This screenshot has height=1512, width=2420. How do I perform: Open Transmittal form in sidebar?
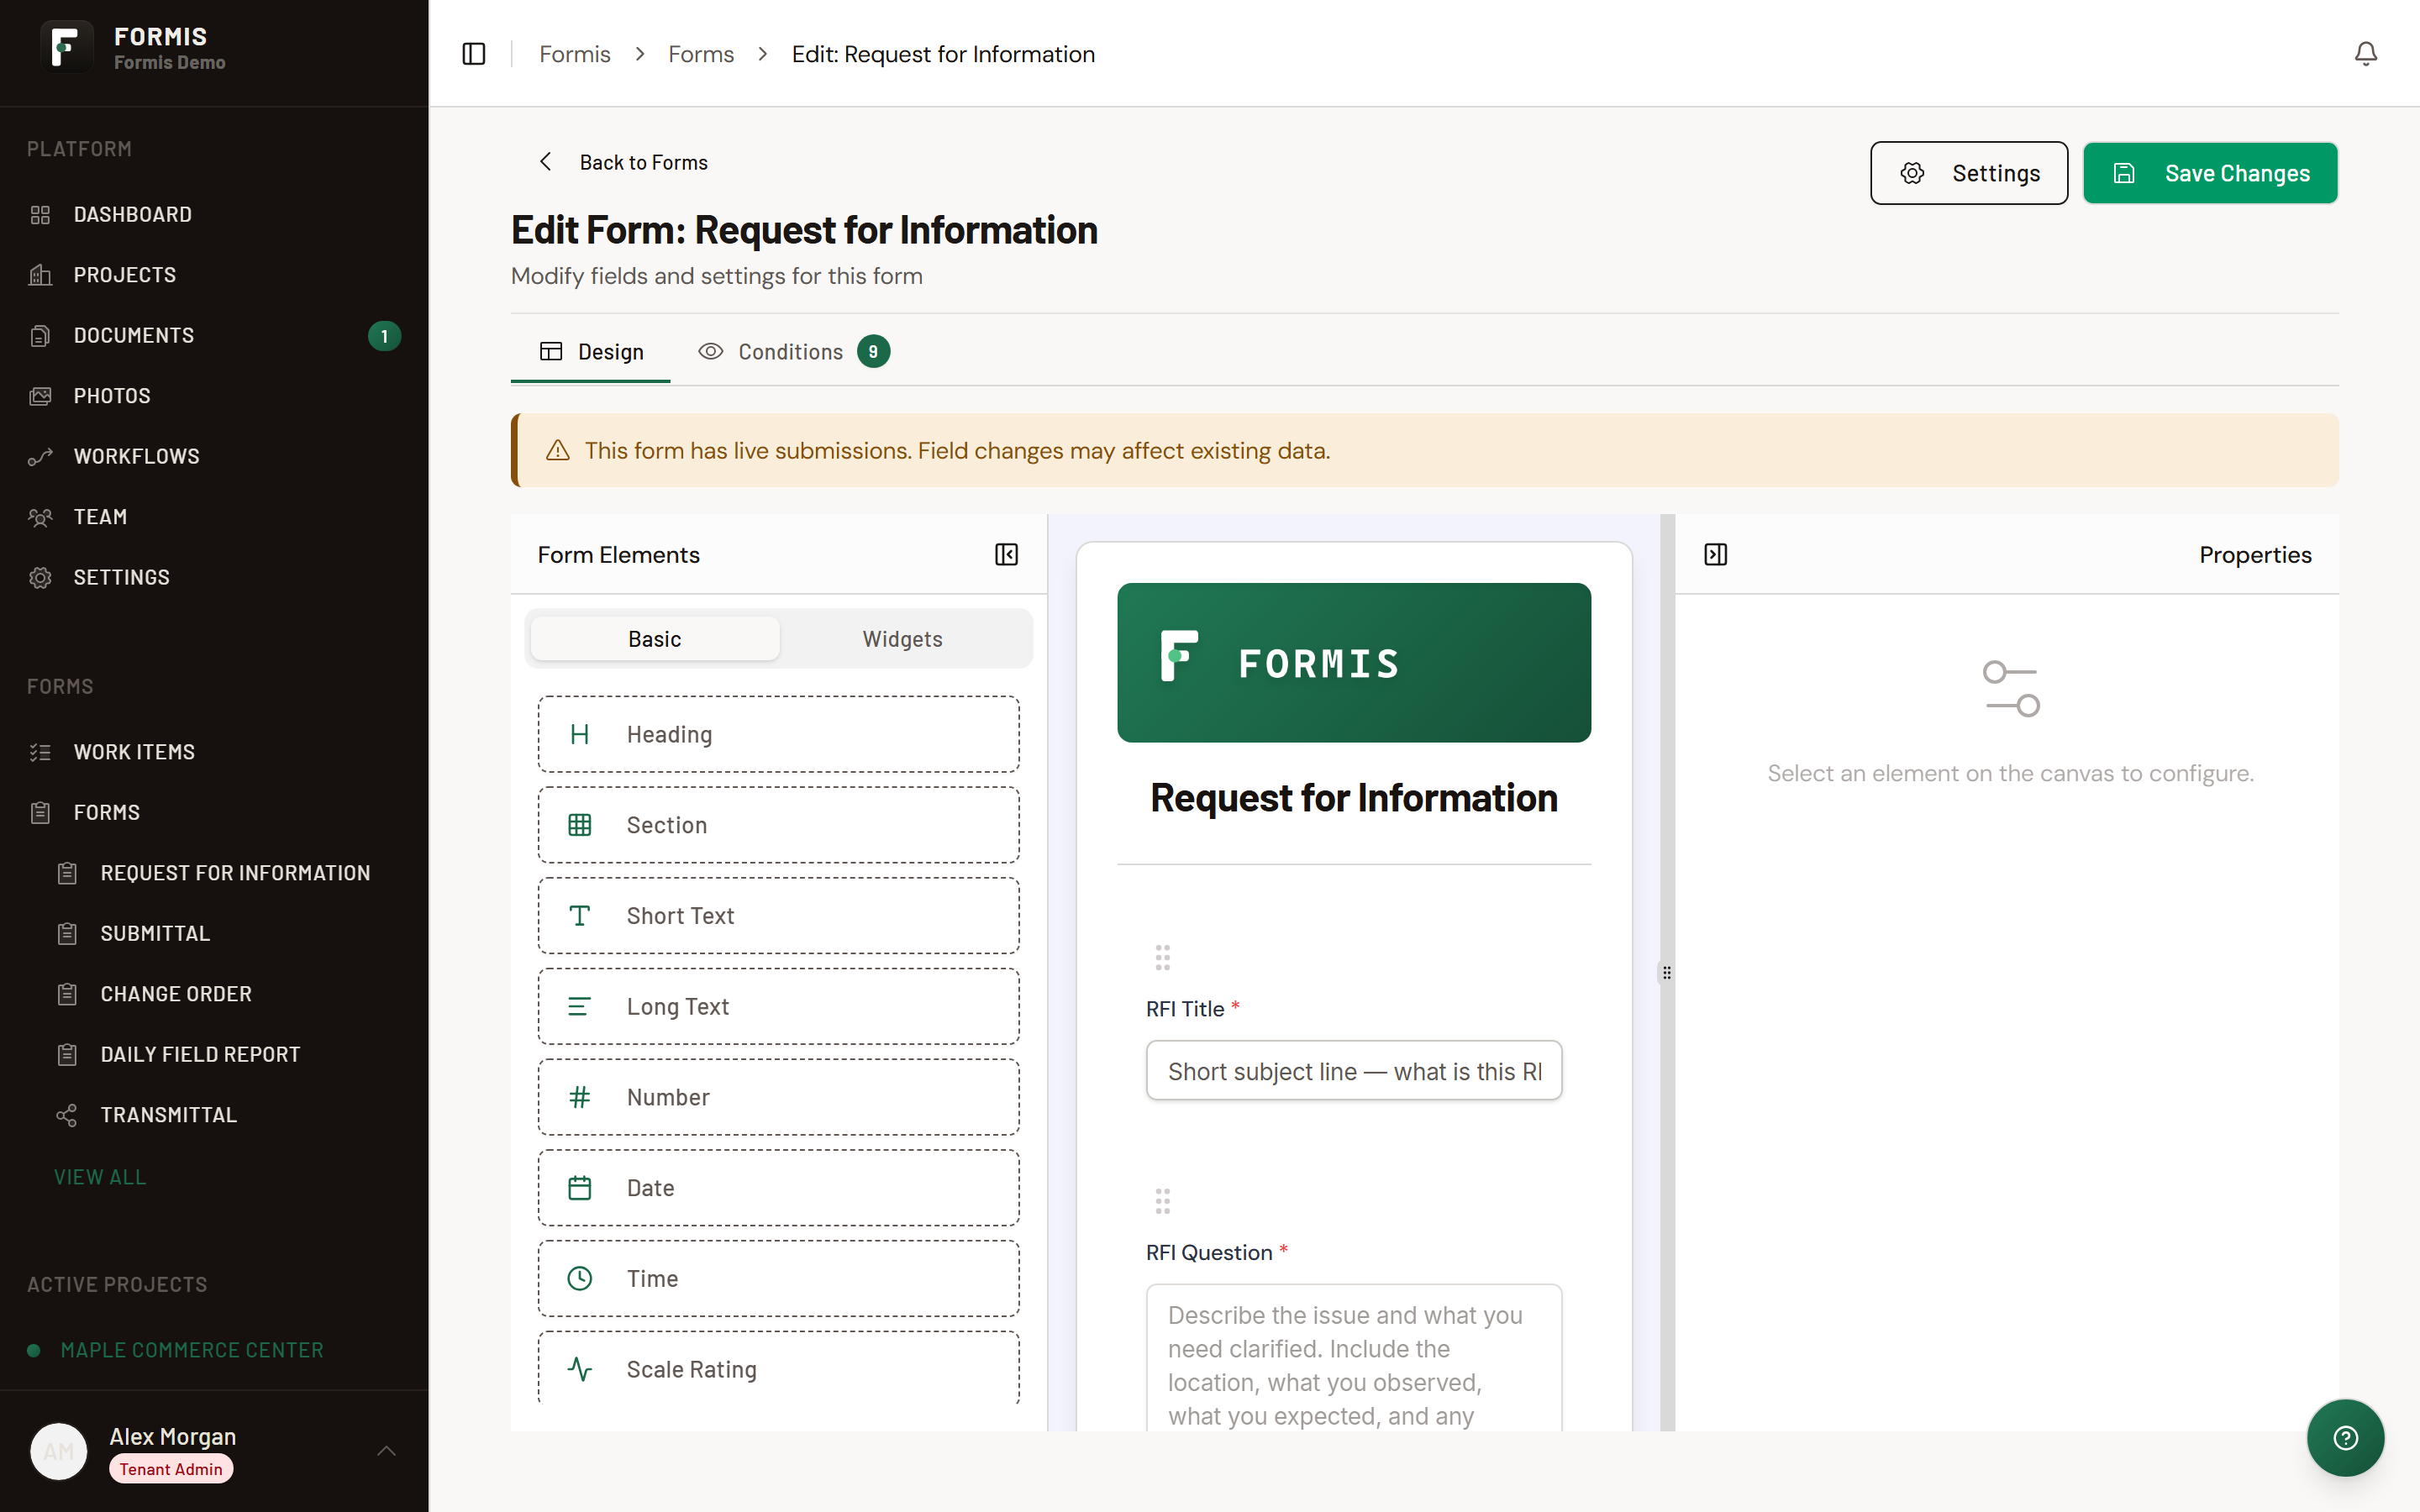(x=228, y=1115)
